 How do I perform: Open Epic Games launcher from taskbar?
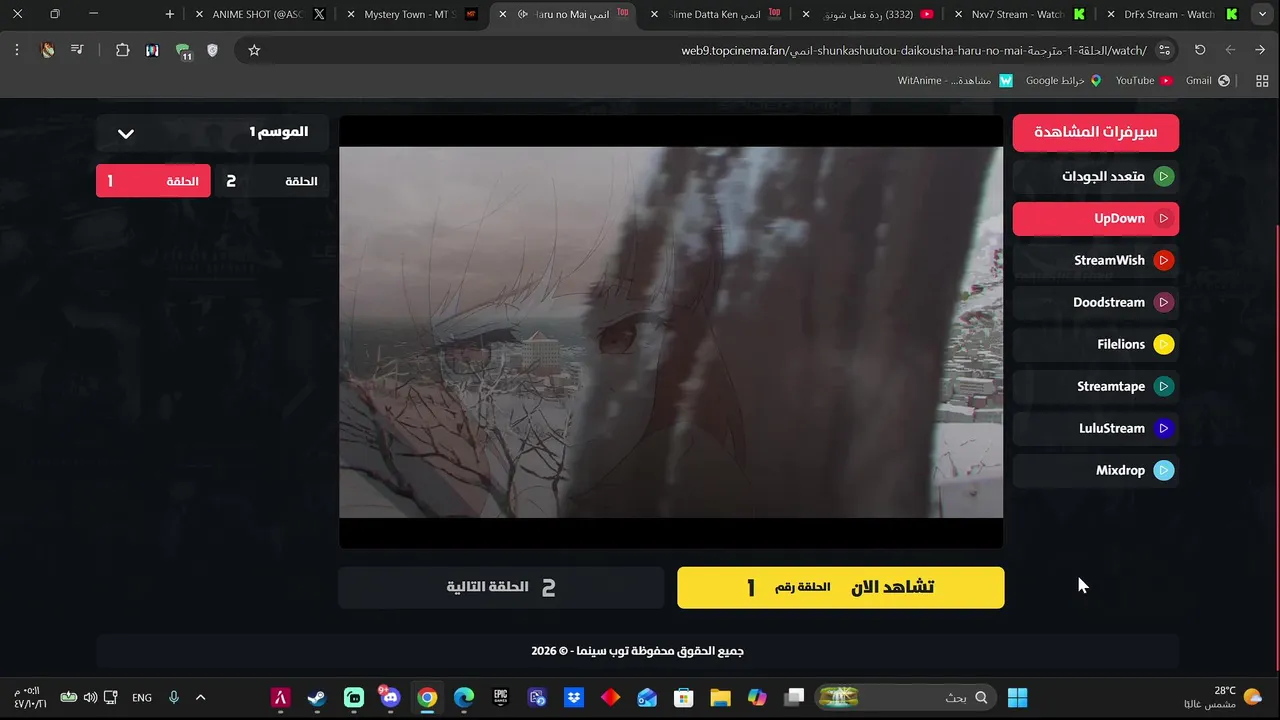[x=501, y=697]
